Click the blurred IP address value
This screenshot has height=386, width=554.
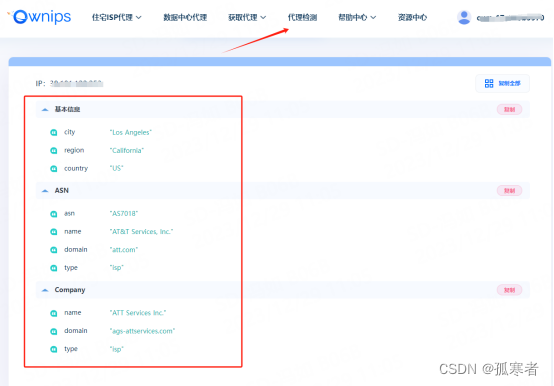(x=76, y=83)
